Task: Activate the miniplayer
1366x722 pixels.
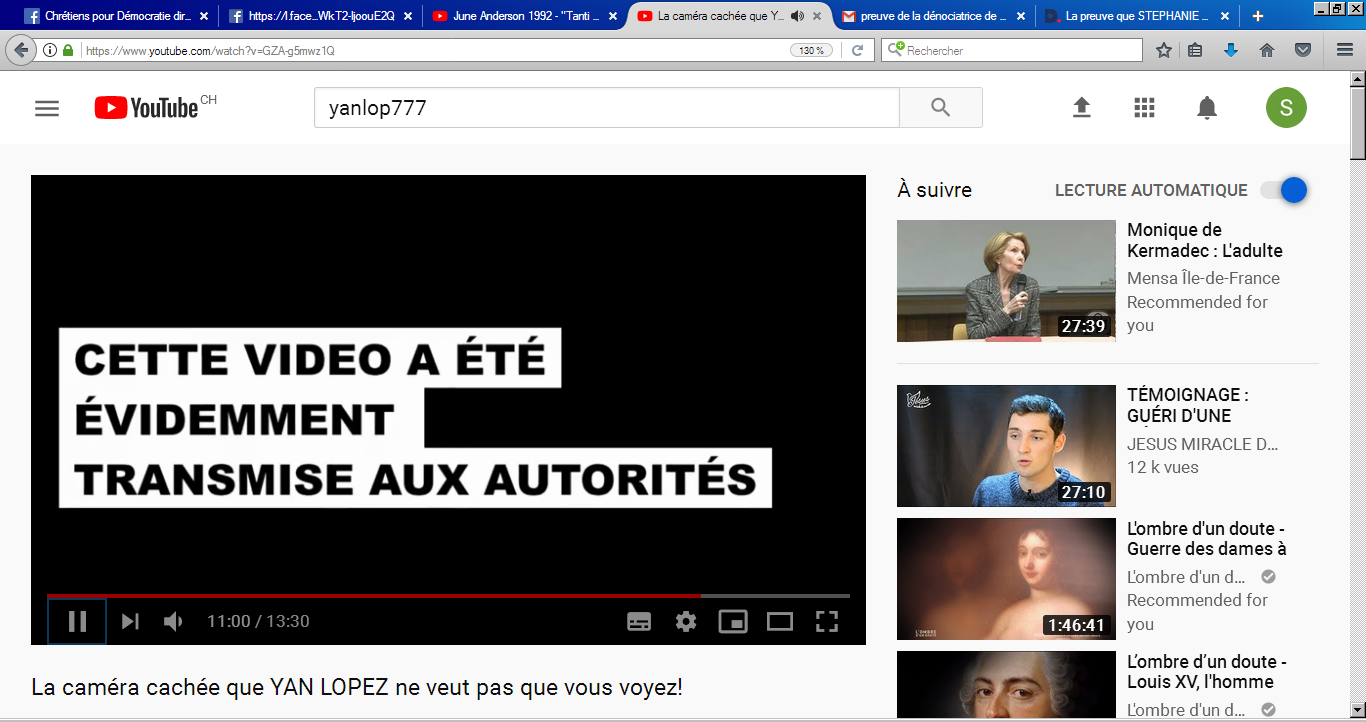Action: tap(733, 621)
